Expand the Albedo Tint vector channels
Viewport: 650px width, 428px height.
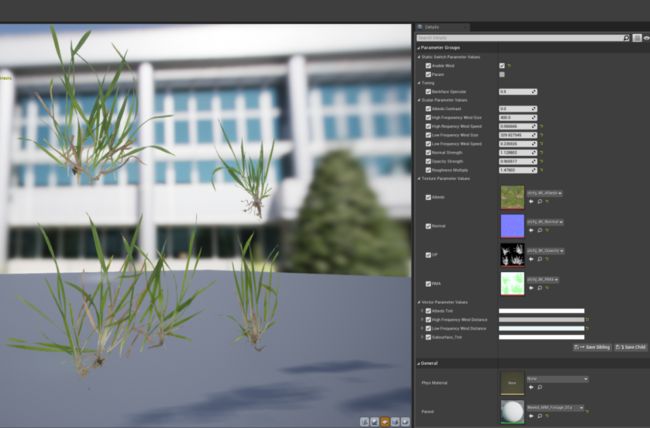click(x=422, y=311)
